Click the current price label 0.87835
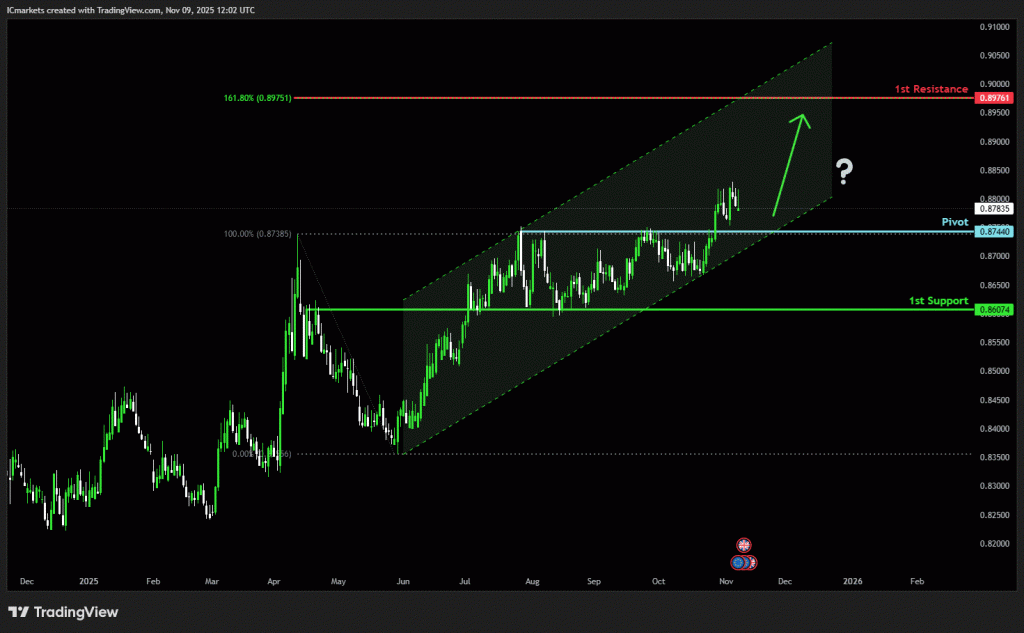The image size is (1024, 633). (x=995, y=208)
